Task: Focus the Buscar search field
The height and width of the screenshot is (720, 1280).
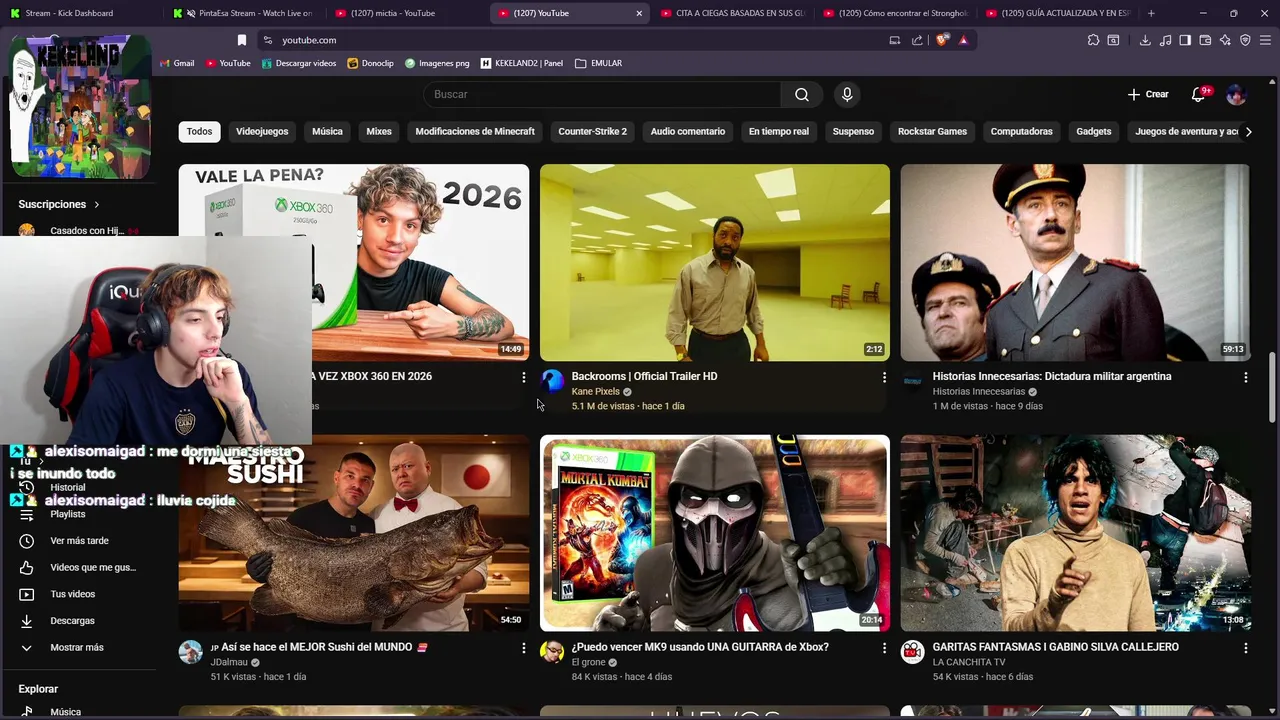Action: [x=602, y=94]
